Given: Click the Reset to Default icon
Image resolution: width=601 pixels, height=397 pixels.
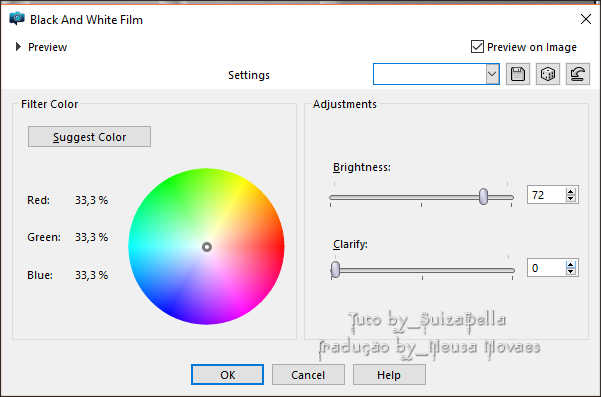Looking at the screenshot, I should 578,74.
